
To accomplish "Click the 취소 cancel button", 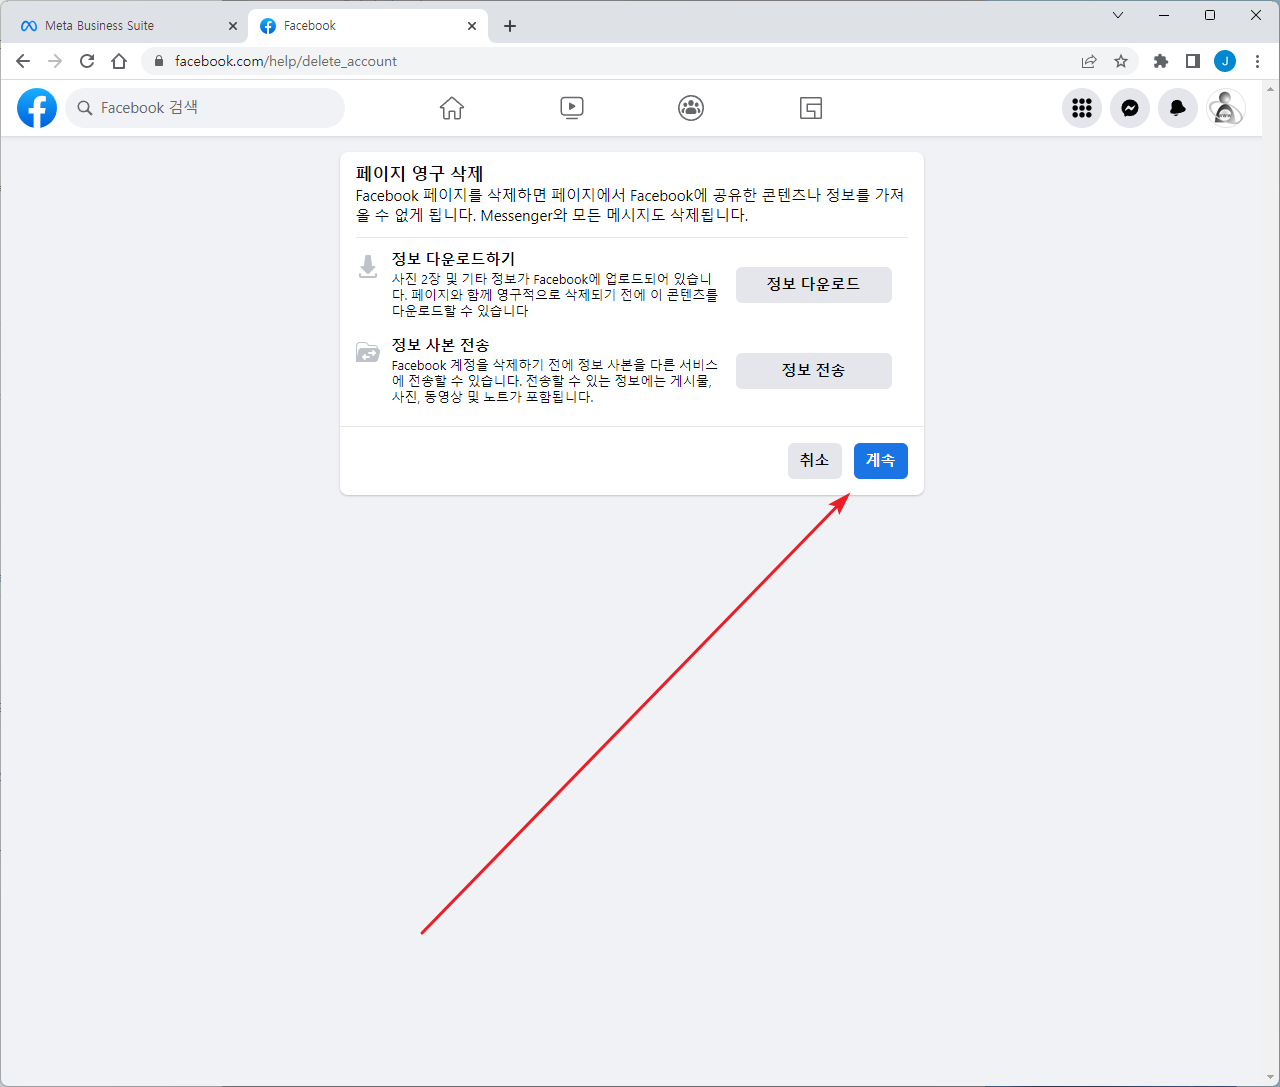I will (815, 460).
